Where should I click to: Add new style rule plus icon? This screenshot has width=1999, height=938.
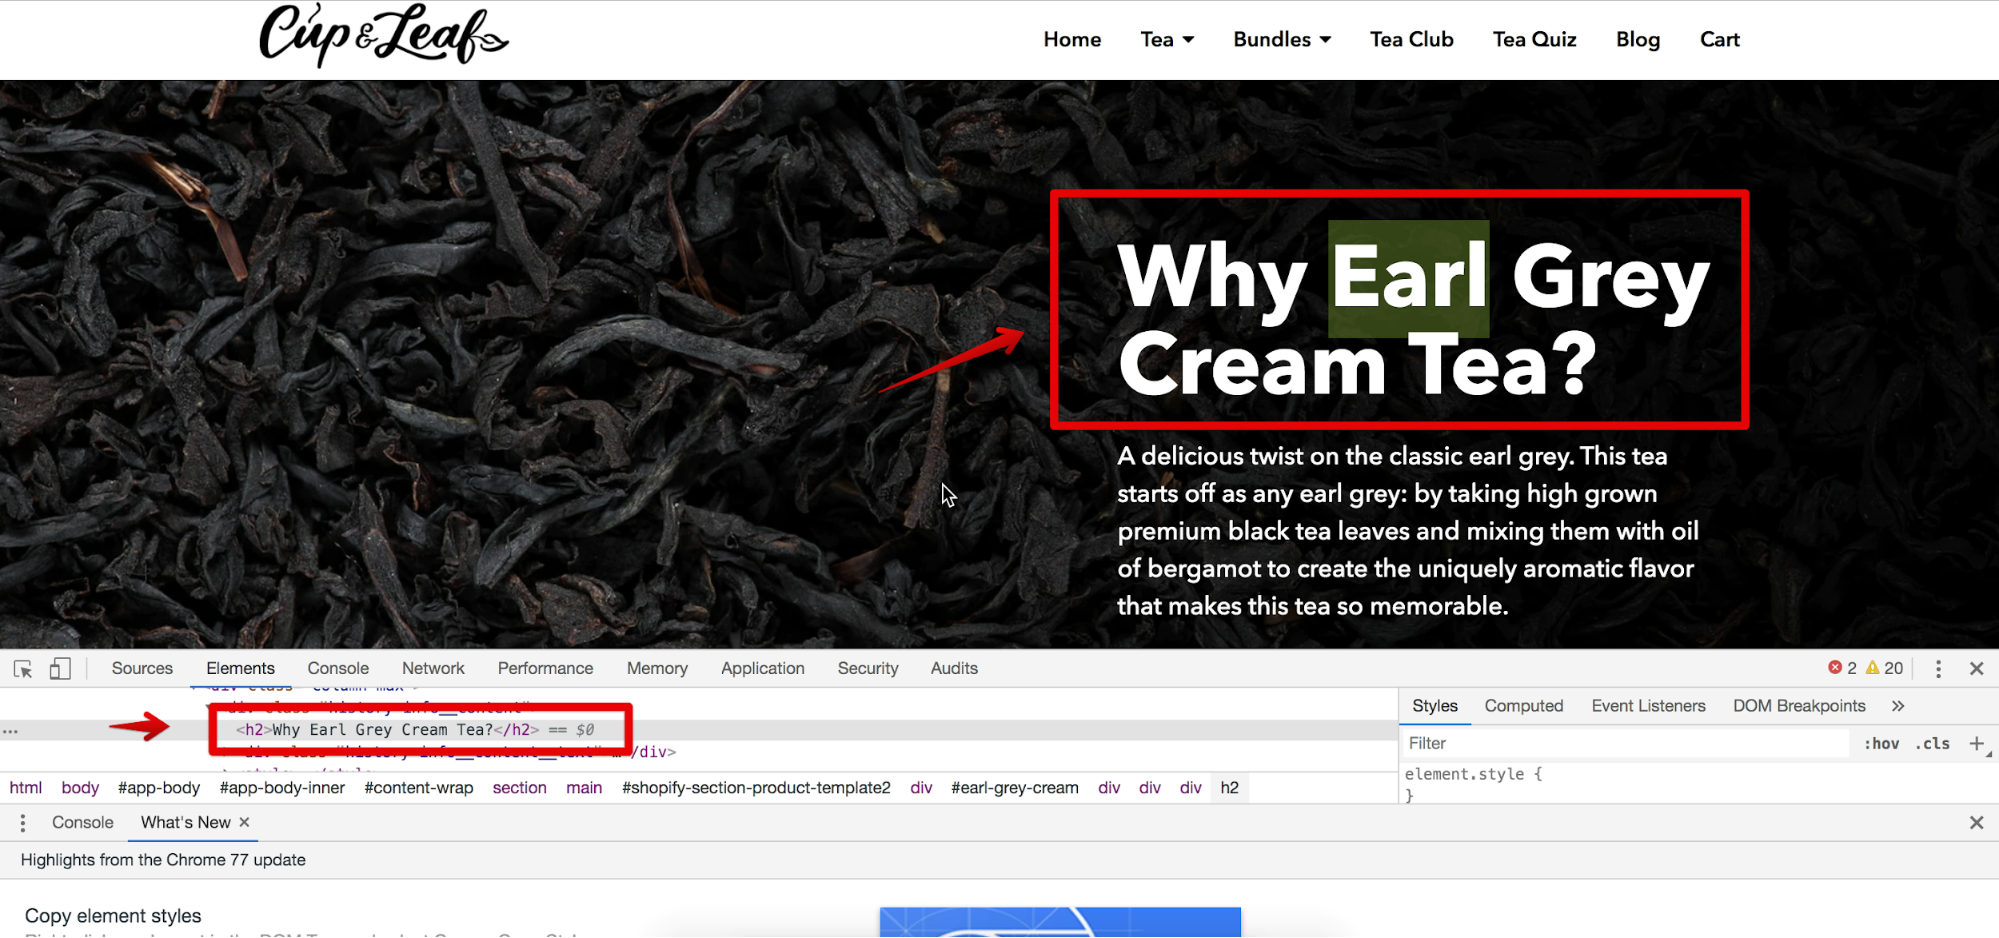point(1976,743)
